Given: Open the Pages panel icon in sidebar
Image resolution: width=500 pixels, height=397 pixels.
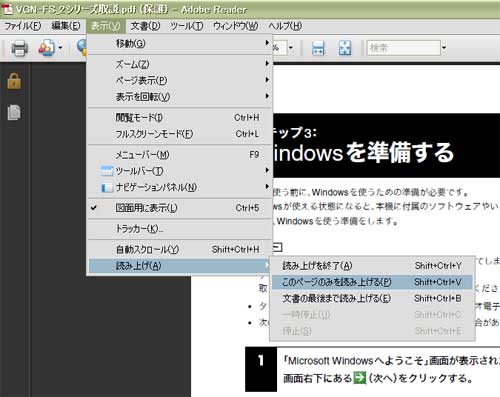Looking at the screenshot, I should coord(14,112).
